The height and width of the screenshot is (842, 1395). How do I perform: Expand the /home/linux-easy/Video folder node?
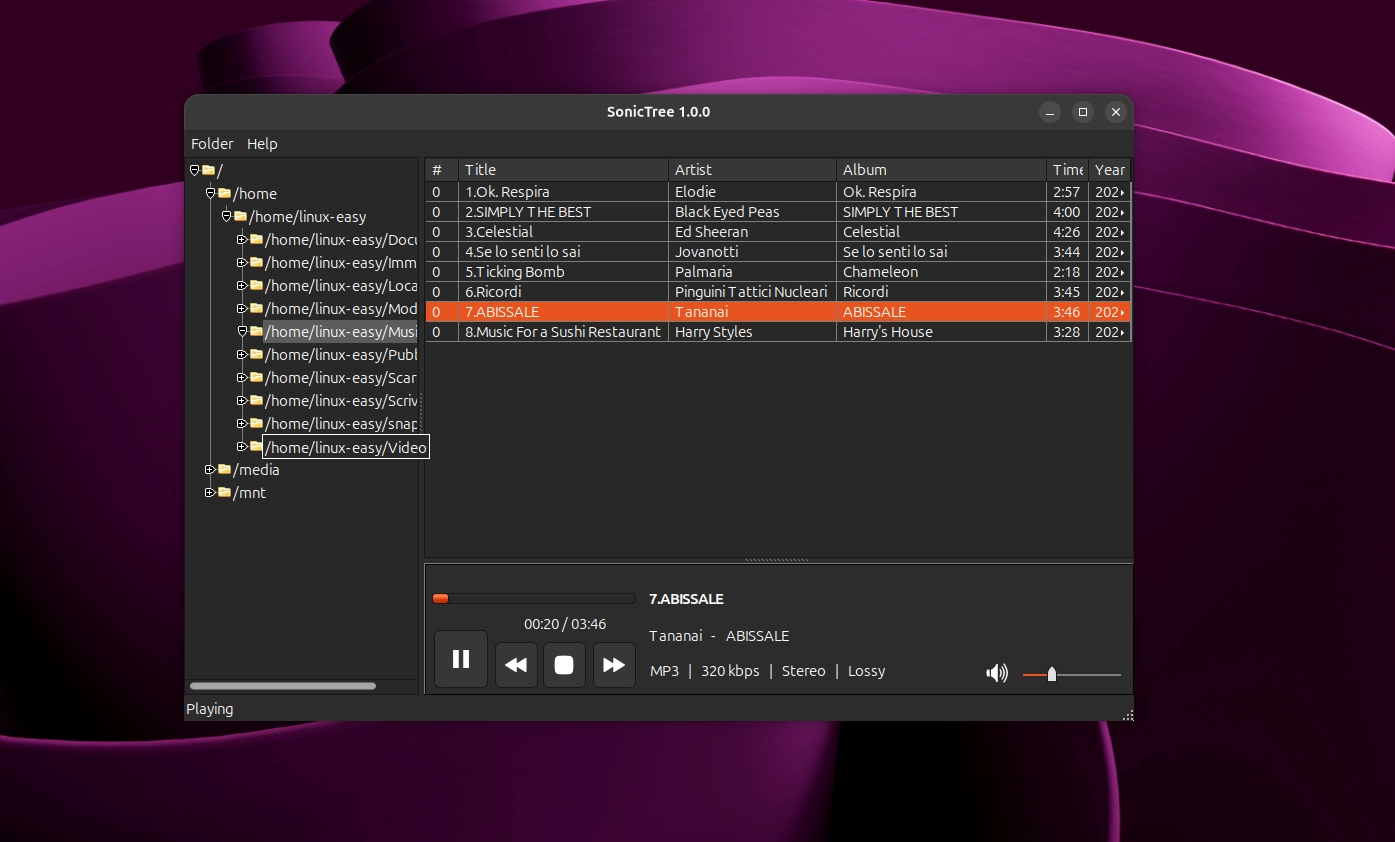(242, 446)
